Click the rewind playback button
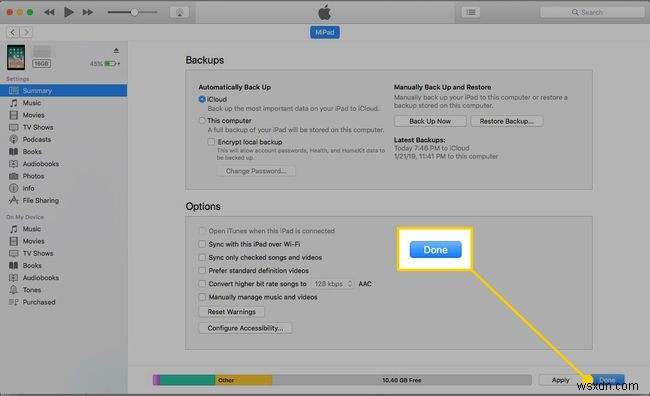The image size is (650, 396). [x=49, y=12]
